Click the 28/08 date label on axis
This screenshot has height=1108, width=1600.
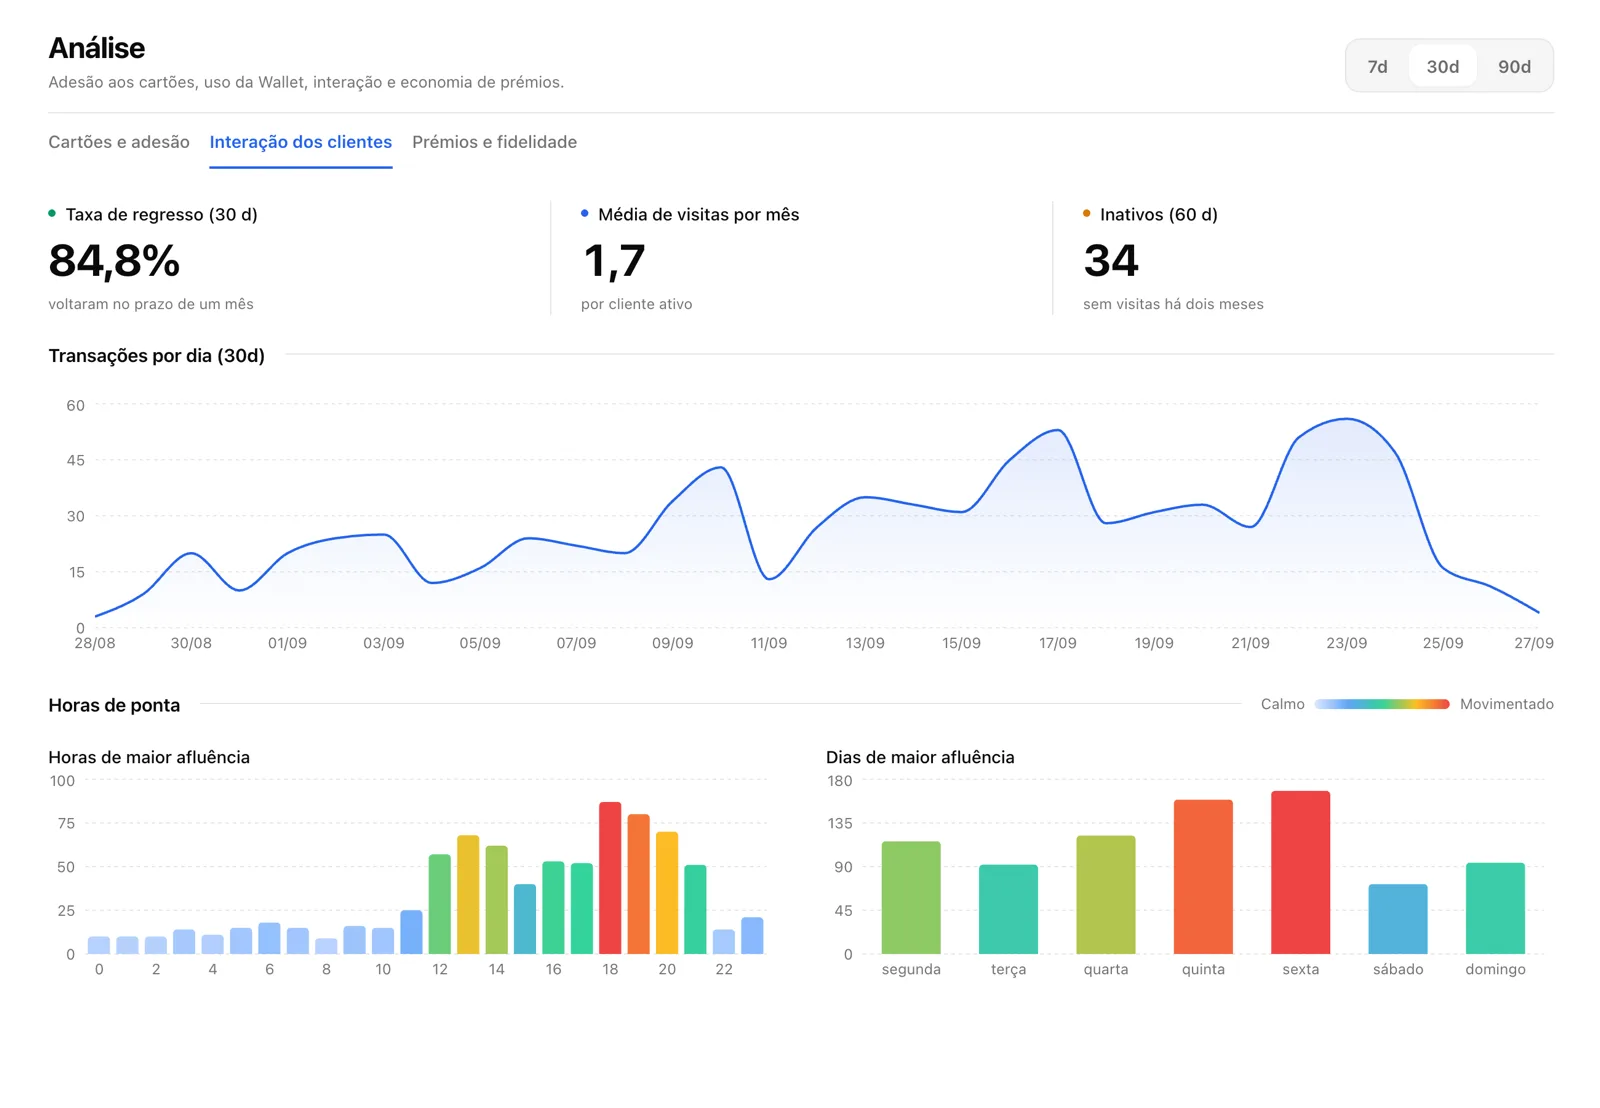pyautogui.click(x=95, y=643)
